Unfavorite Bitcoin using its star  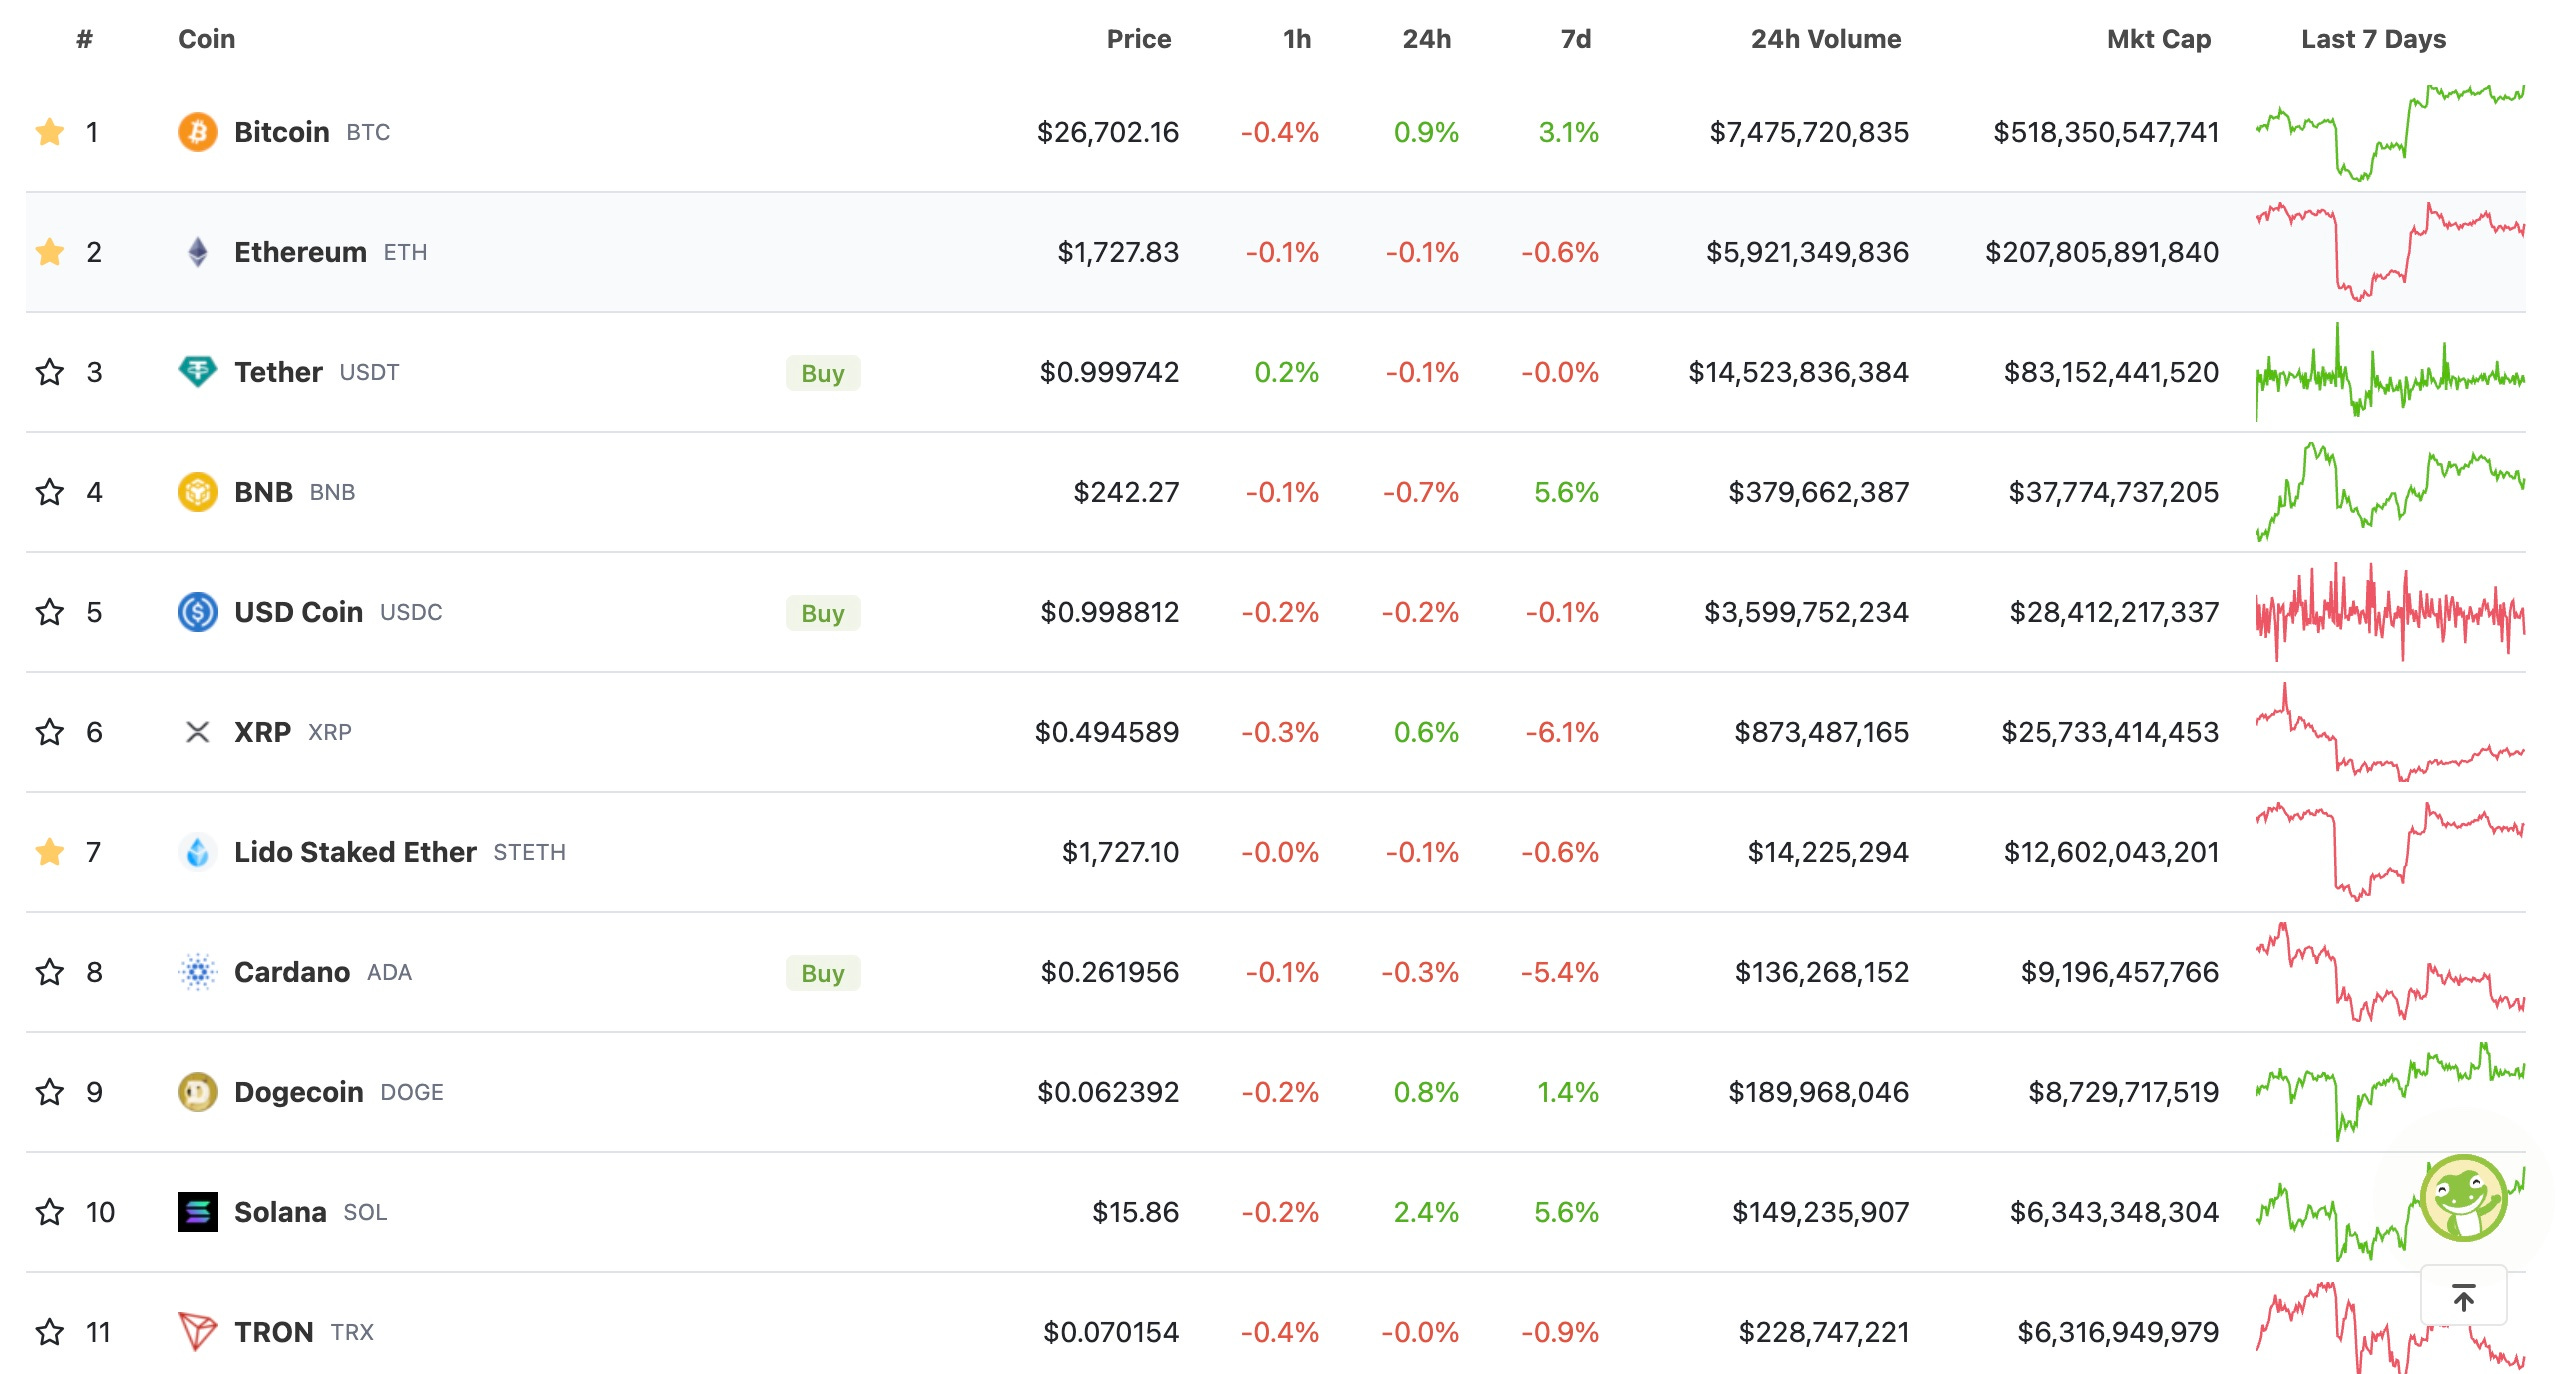(x=49, y=132)
